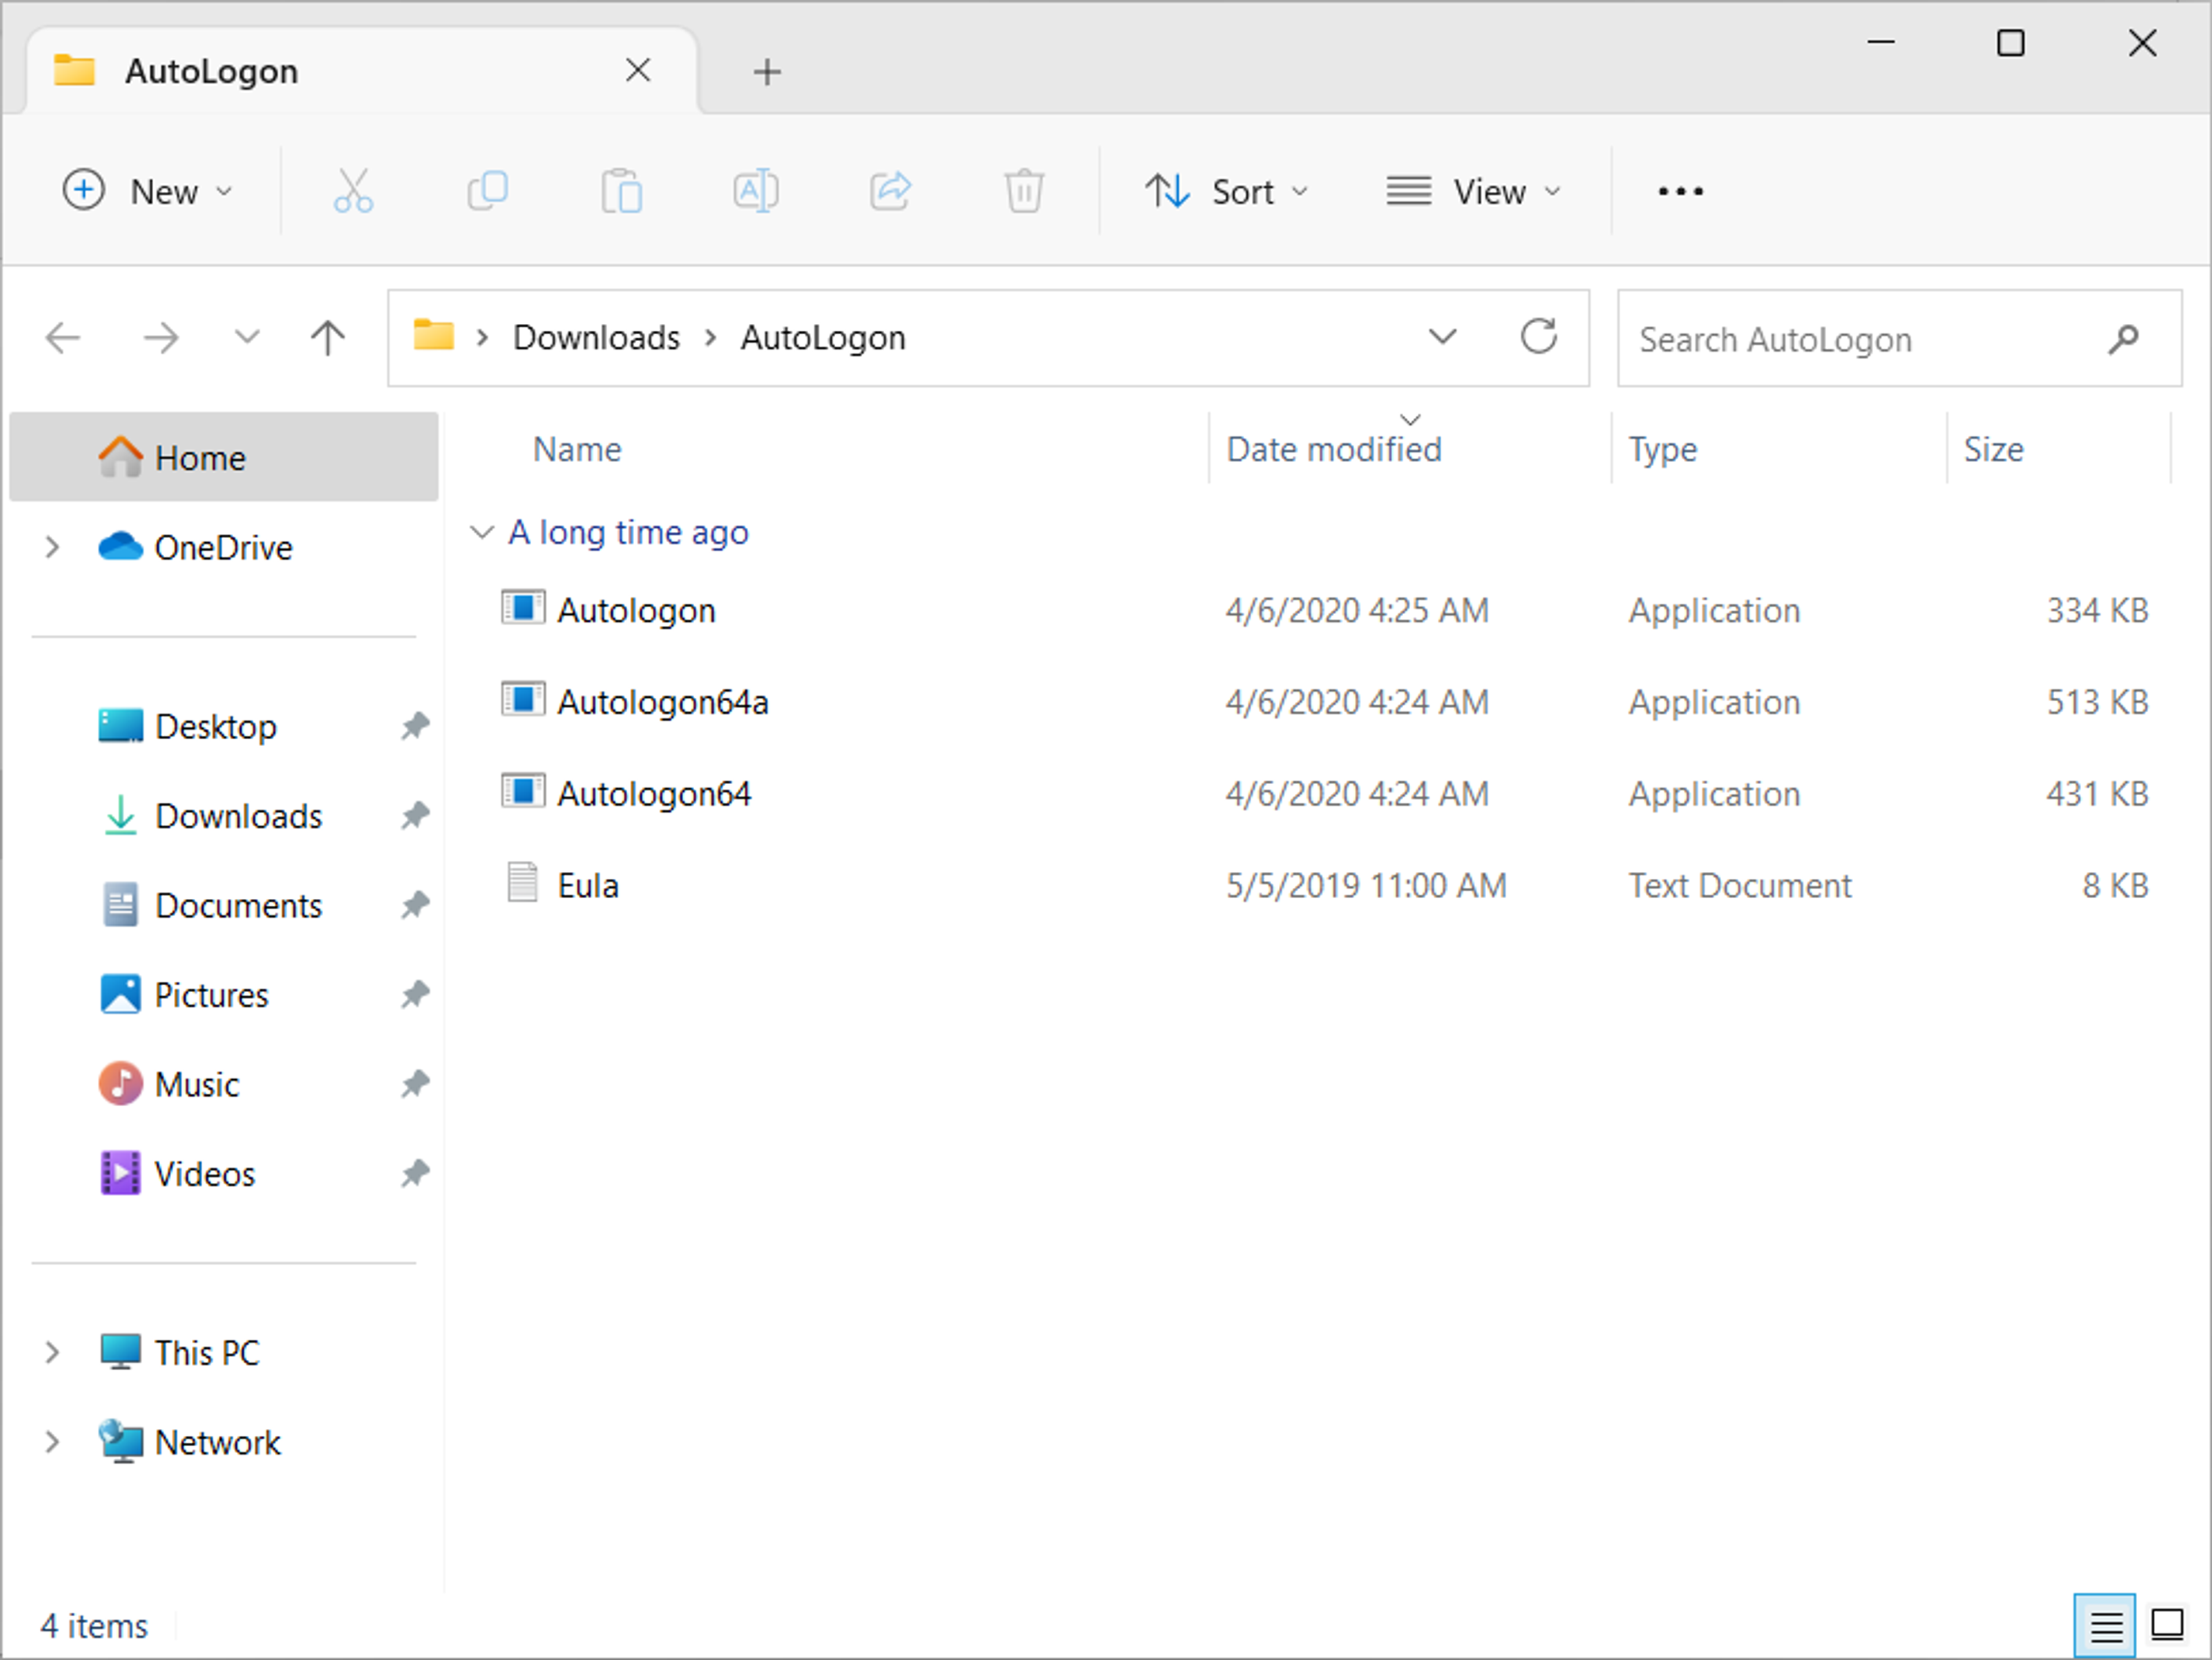Click the 'Text Document' type cell
The width and height of the screenshot is (2212, 1660).
click(1740, 885)
